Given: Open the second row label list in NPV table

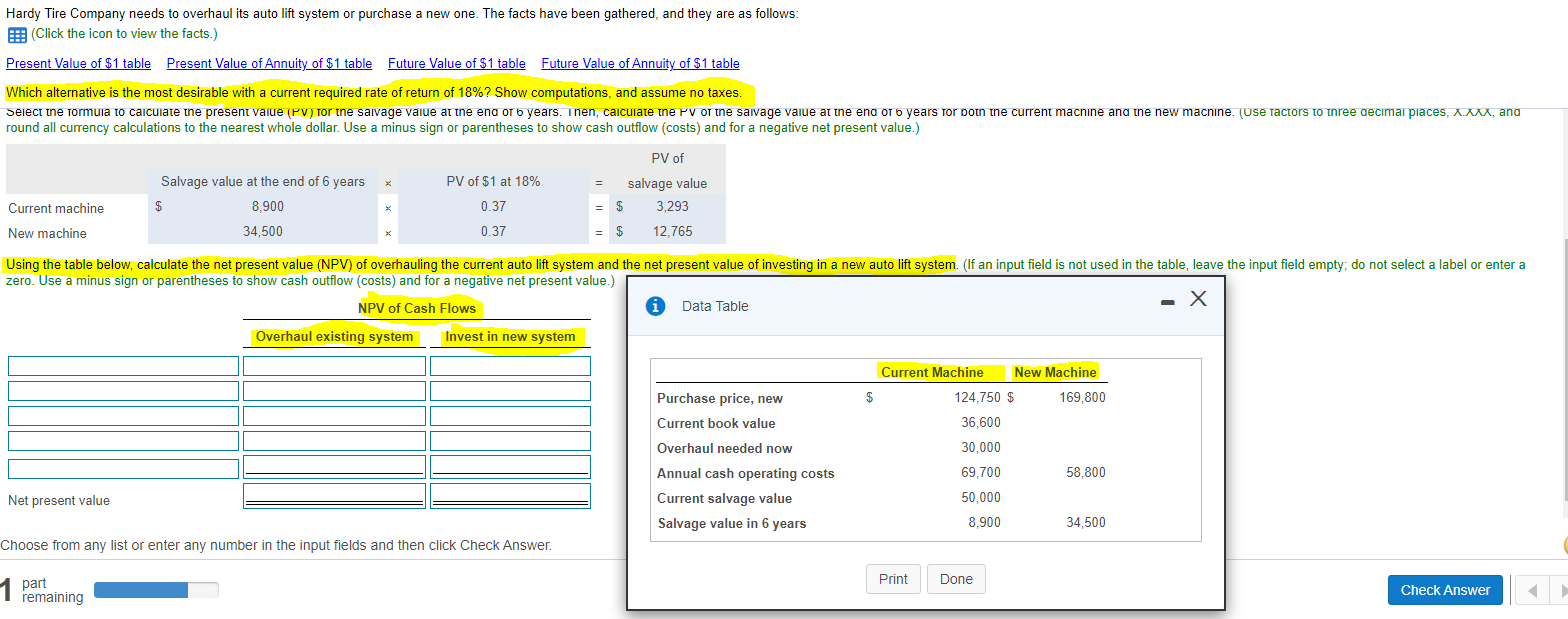Looking at the screenshot, I should coord(124,391).
